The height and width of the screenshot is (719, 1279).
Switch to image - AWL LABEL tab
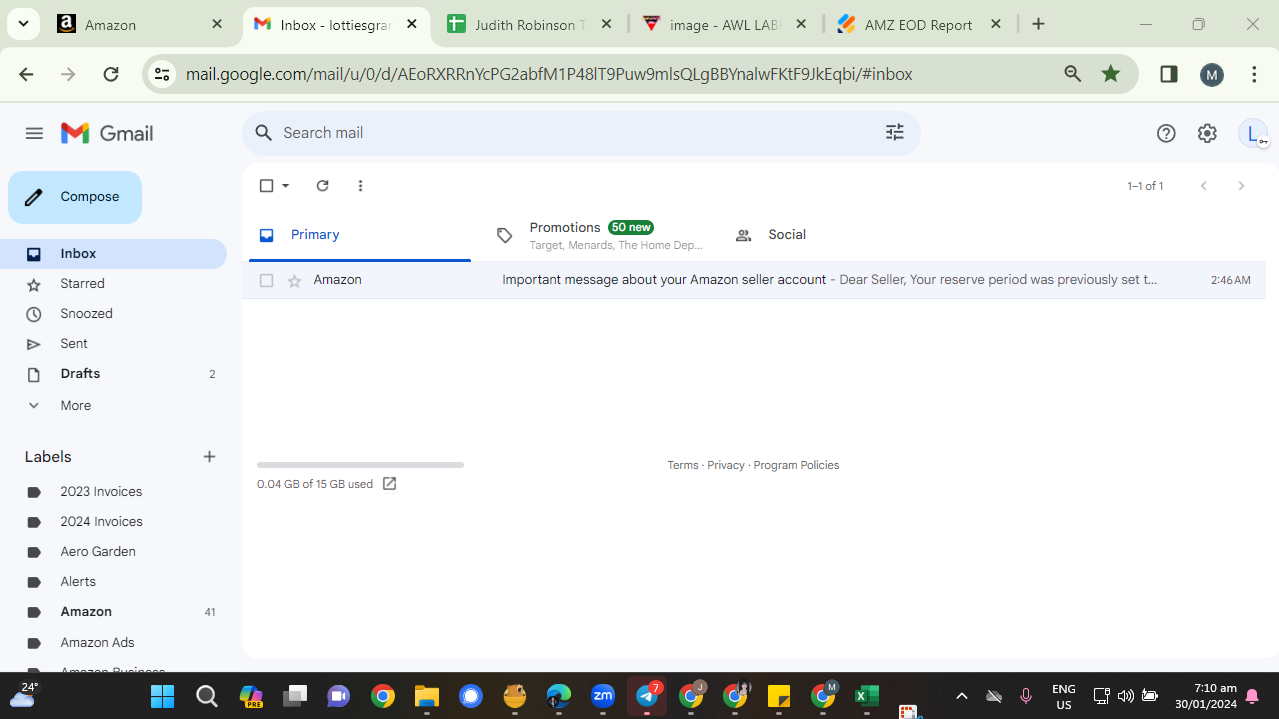(725, 25)
